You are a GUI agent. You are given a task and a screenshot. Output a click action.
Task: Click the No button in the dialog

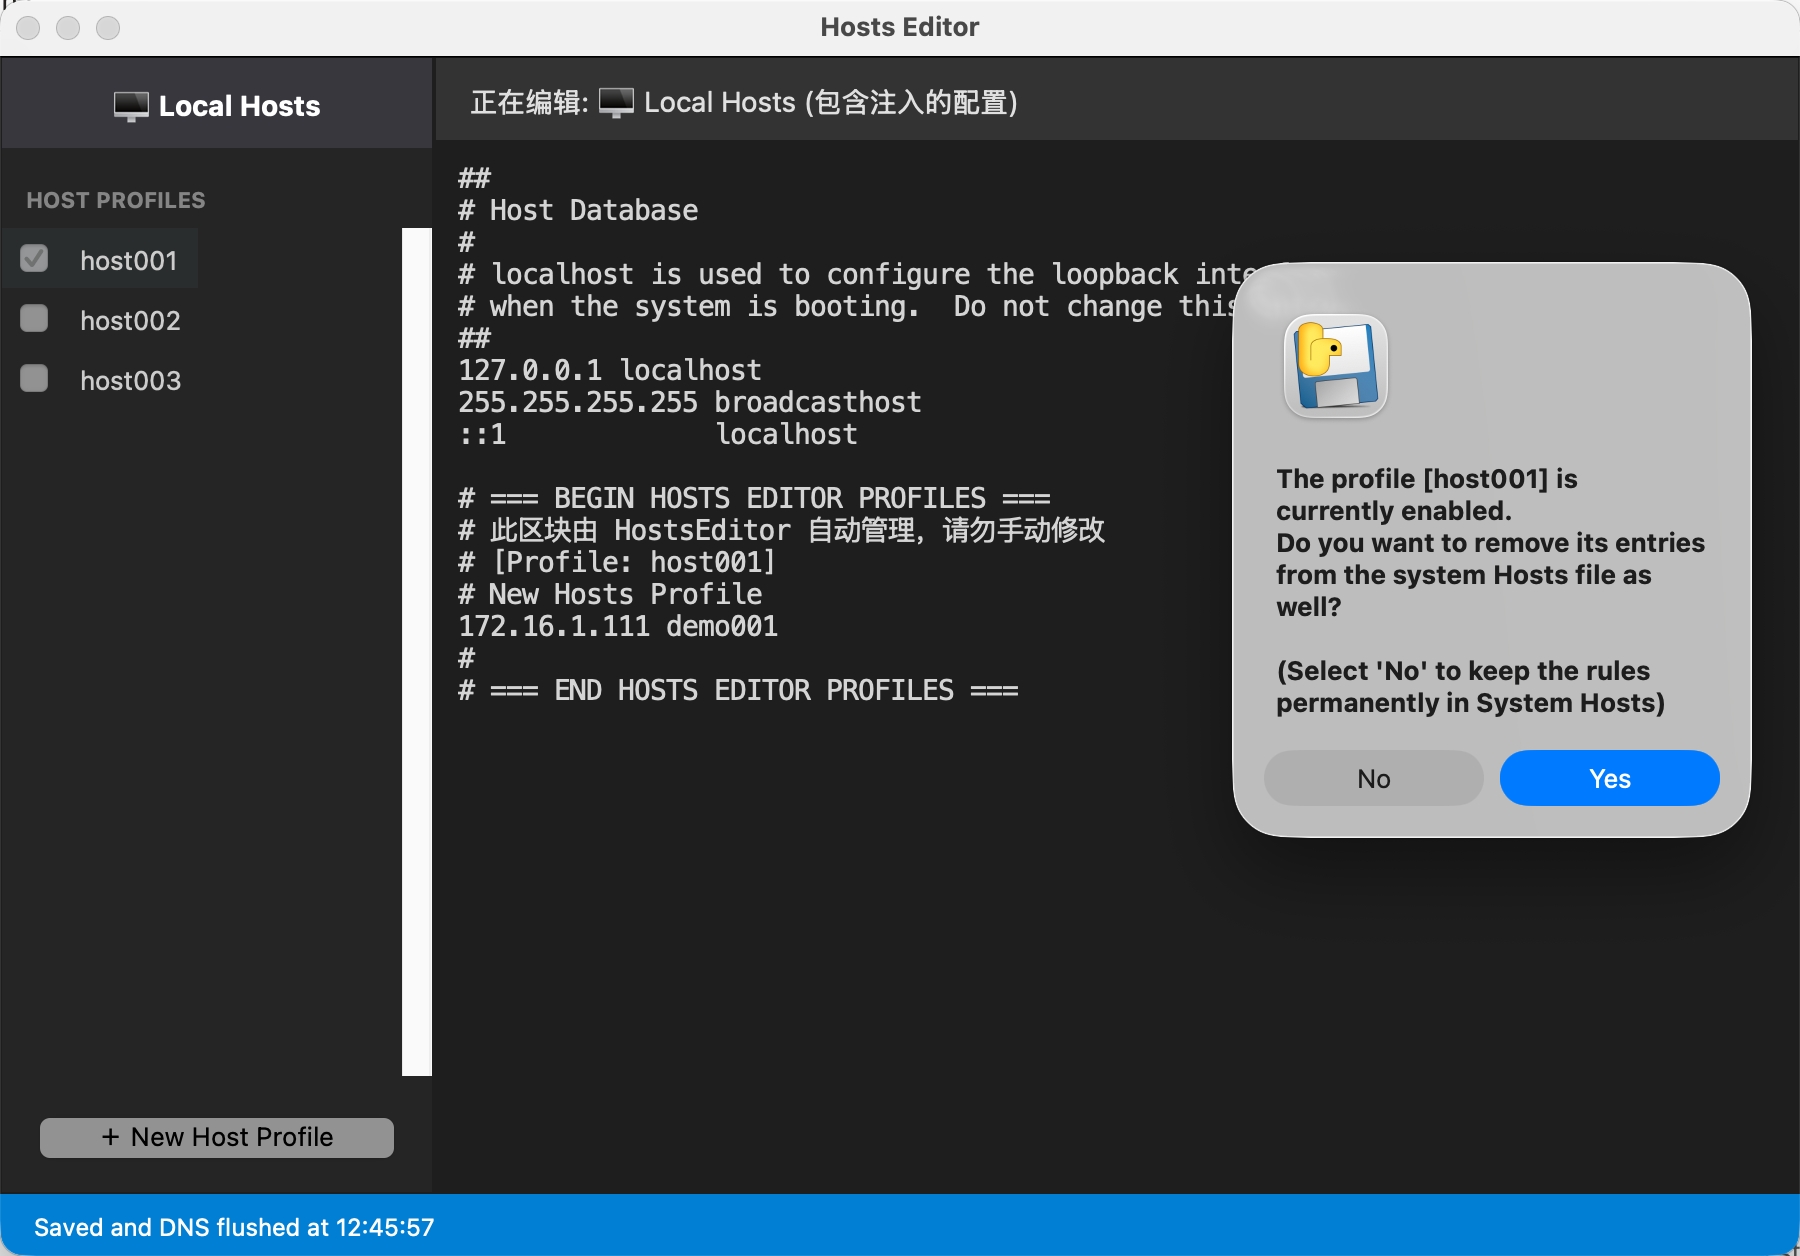tap(1373, 778)
